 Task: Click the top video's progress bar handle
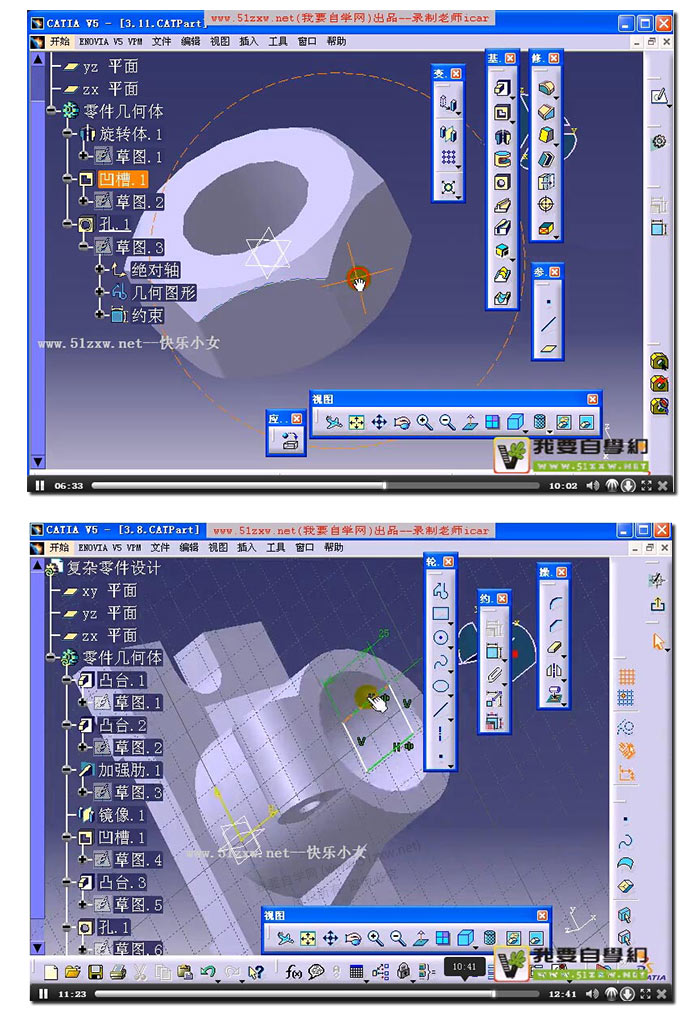384,485
